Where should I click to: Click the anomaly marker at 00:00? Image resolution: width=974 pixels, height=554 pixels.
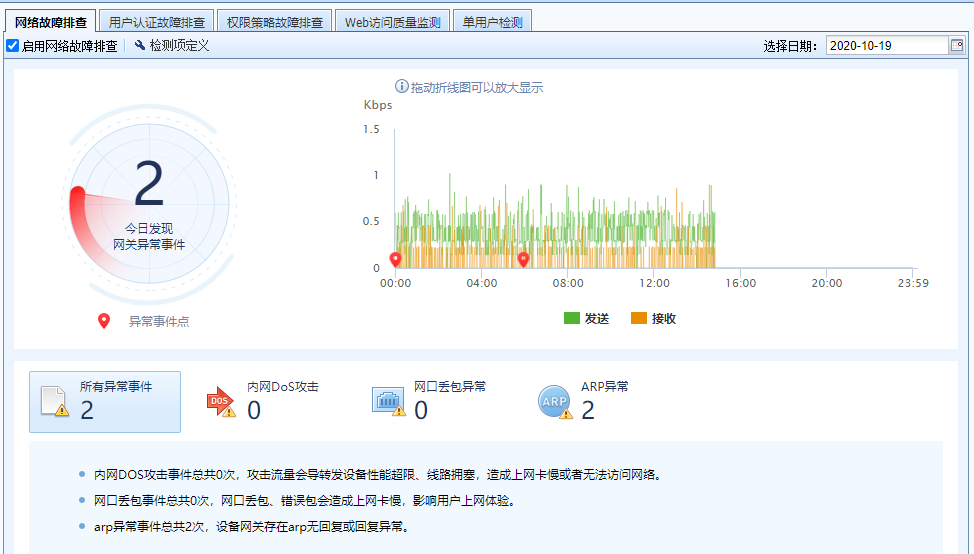pos(395,260)
